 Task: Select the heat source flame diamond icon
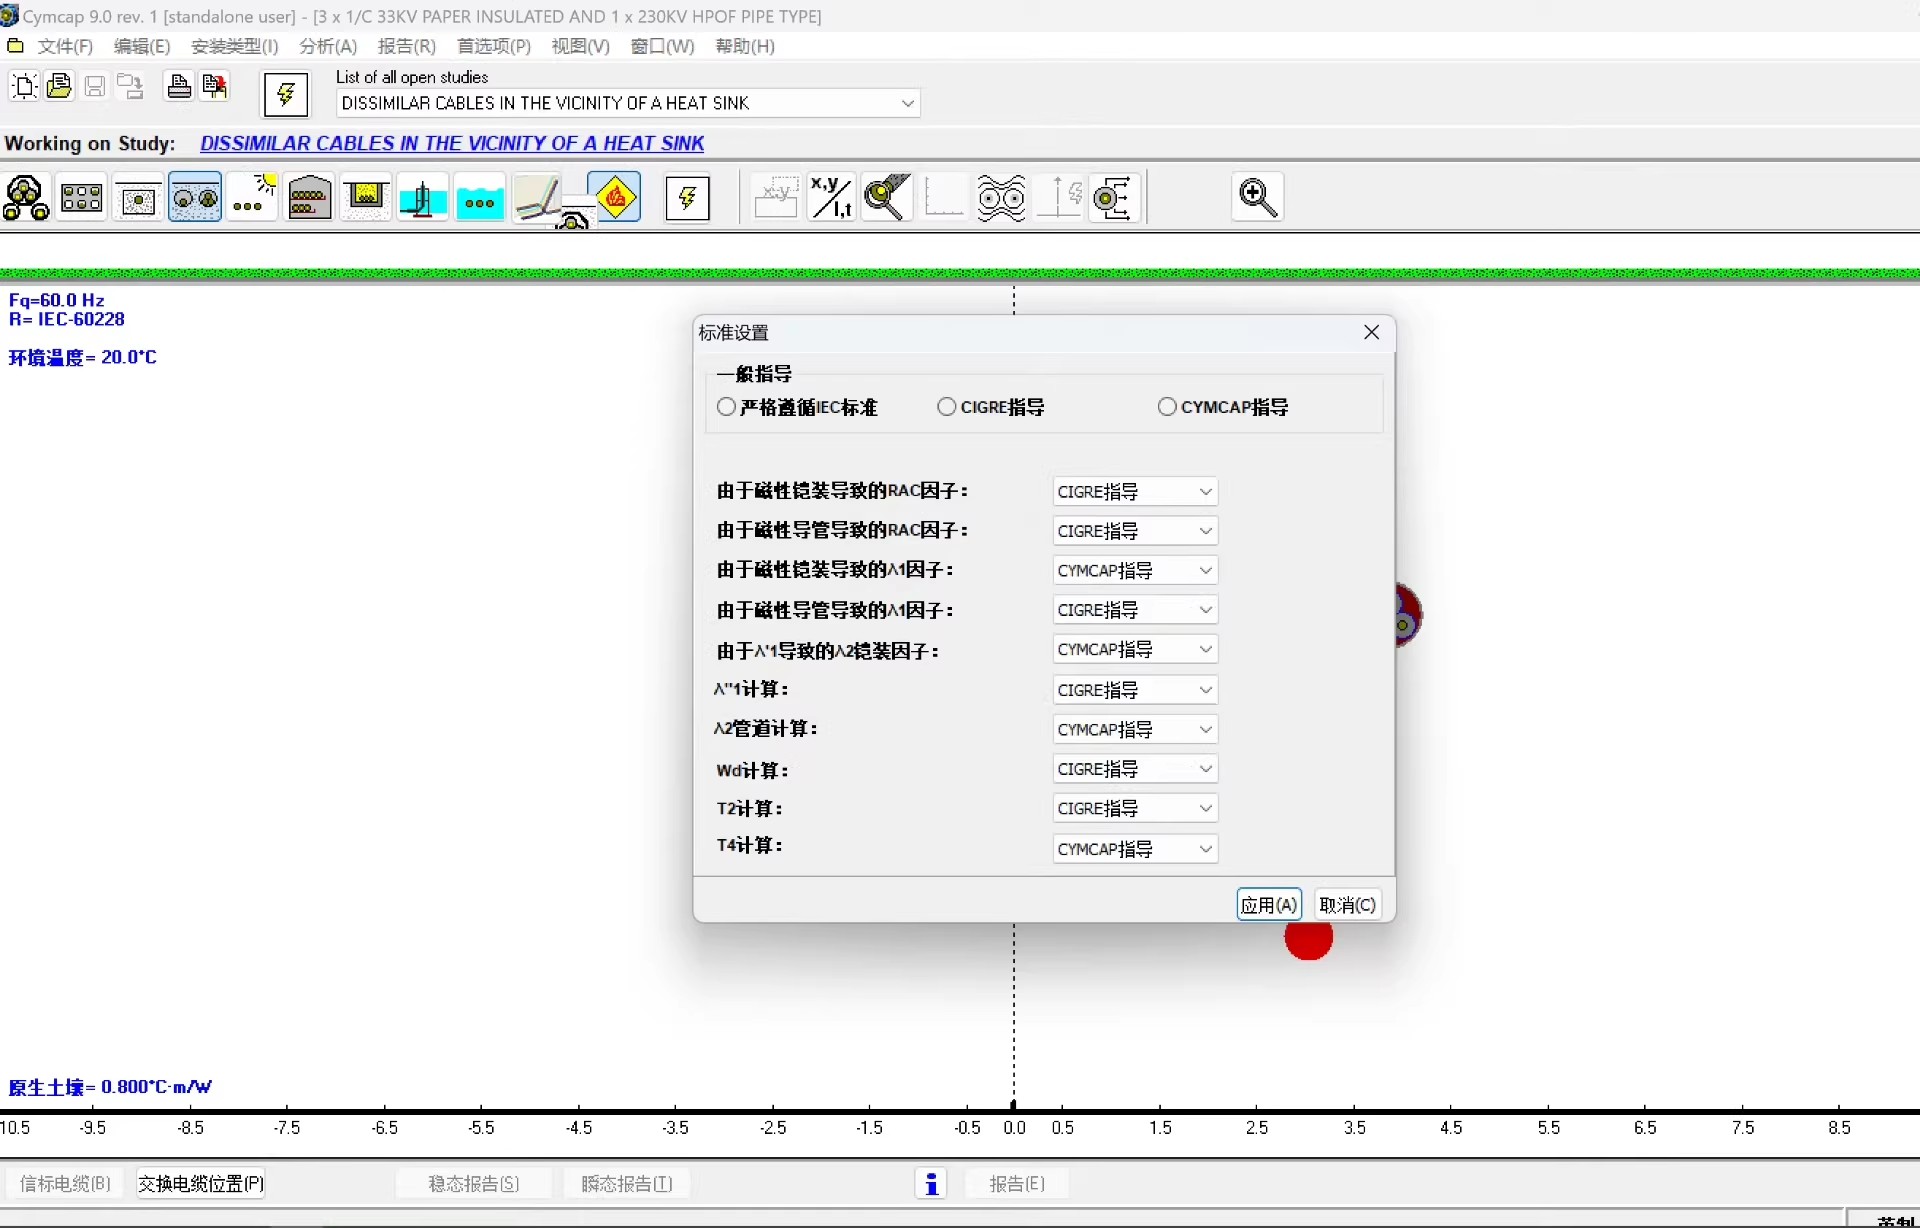616,197
